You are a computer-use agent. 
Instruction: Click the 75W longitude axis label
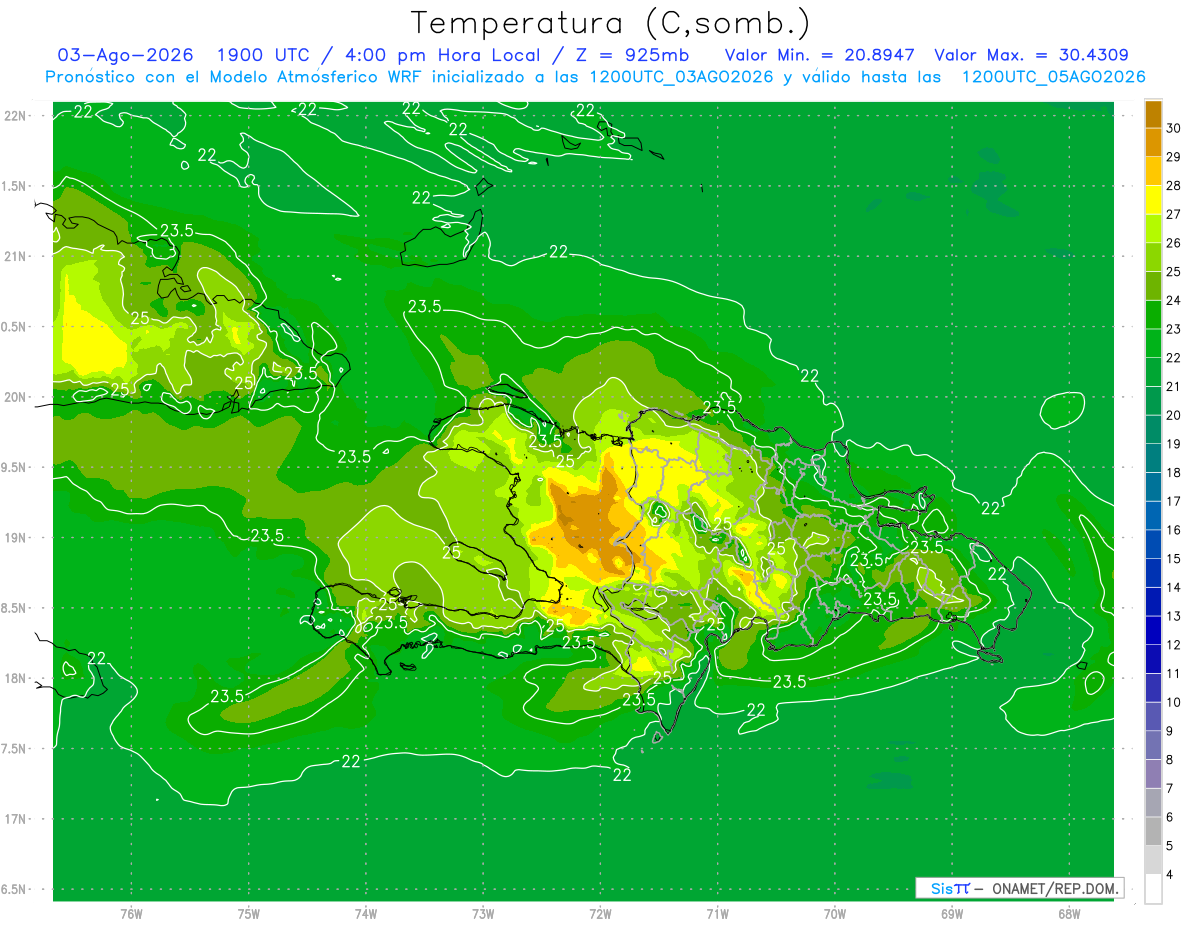(x=249, y=913)
